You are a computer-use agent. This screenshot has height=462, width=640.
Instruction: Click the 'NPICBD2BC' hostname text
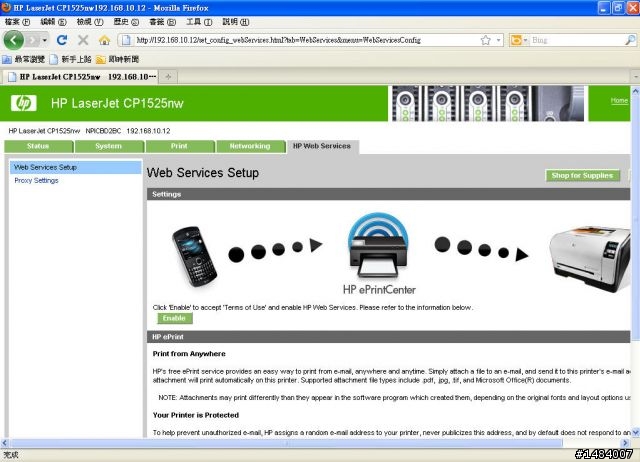click(x=103, y=131)
